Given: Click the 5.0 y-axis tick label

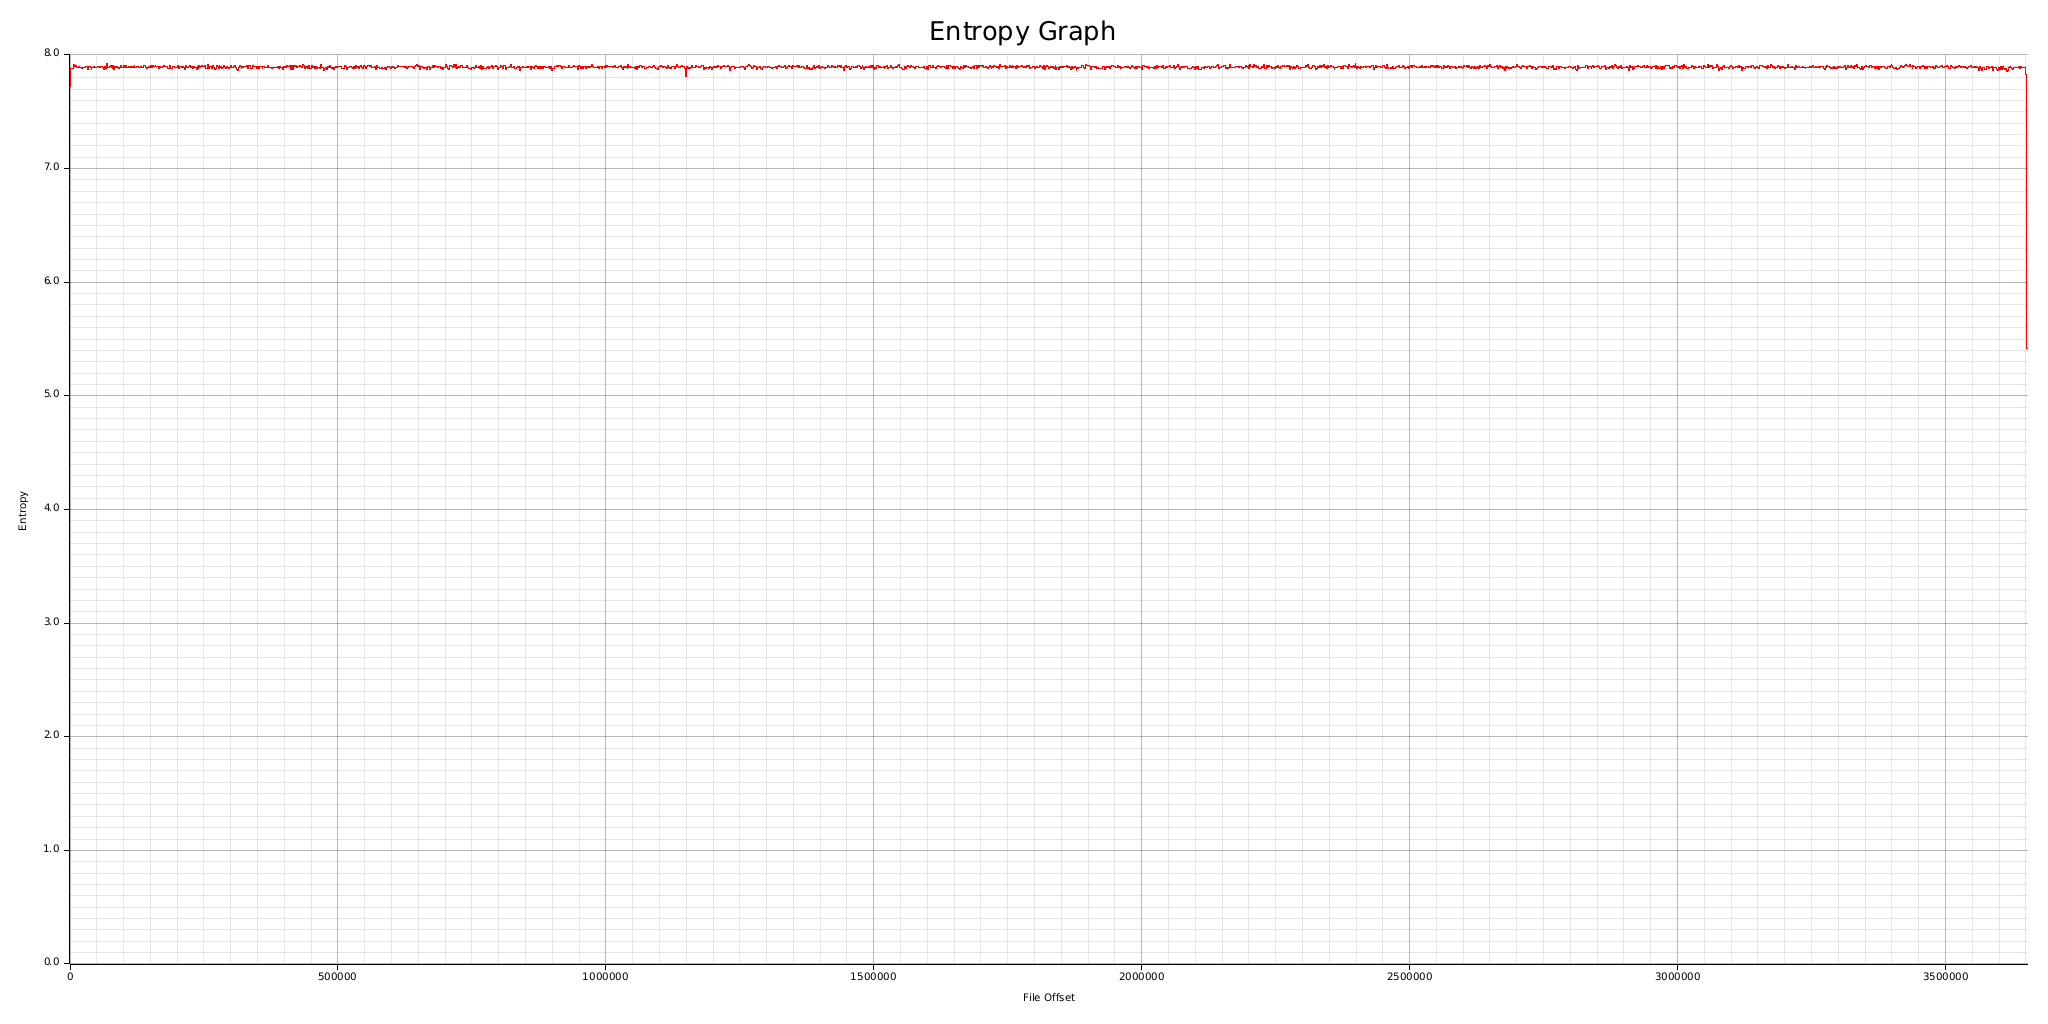Looking at the screenshot, I should 51,394.
